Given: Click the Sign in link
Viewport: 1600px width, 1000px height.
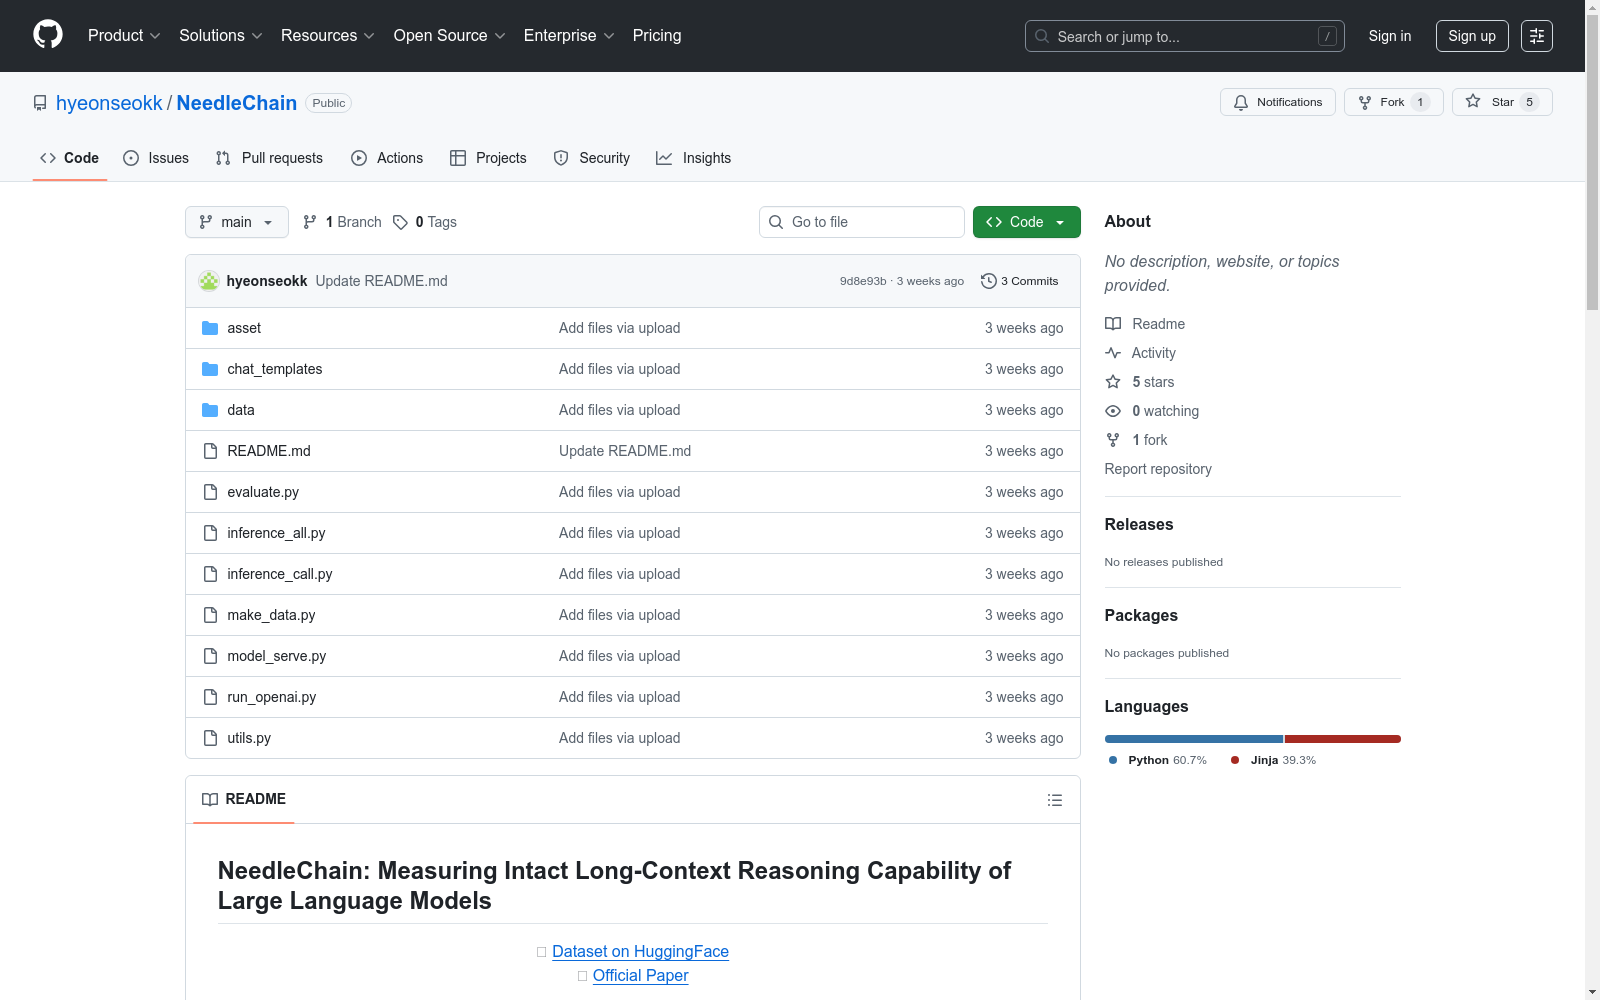Looking at the screenshot, I should (1390, 36).
